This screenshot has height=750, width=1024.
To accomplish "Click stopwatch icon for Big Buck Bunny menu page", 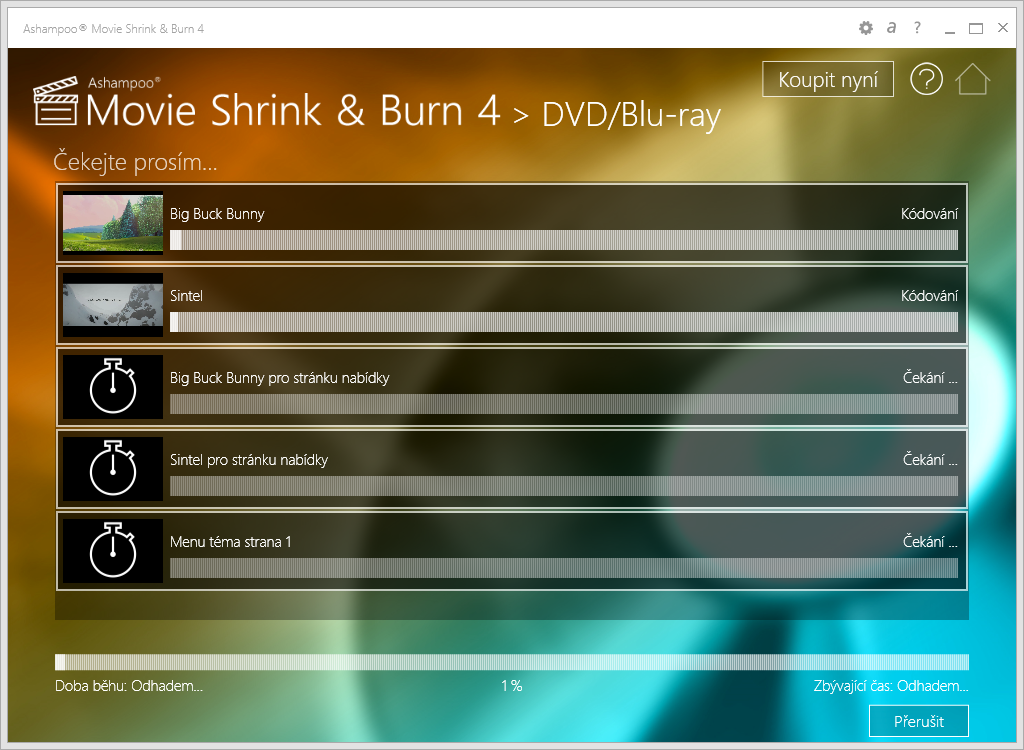I will point(113,387).
